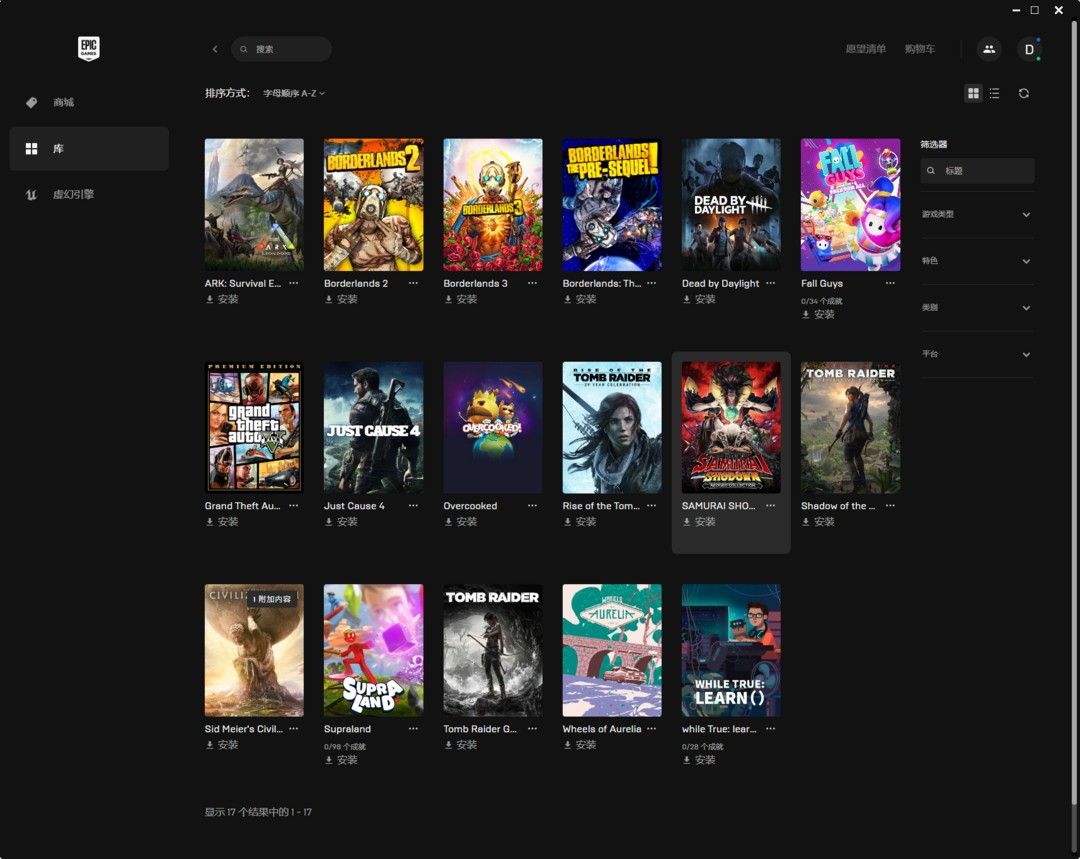Install Supraland
This screenshot has width=1080, height=859.
click(341, 760)
